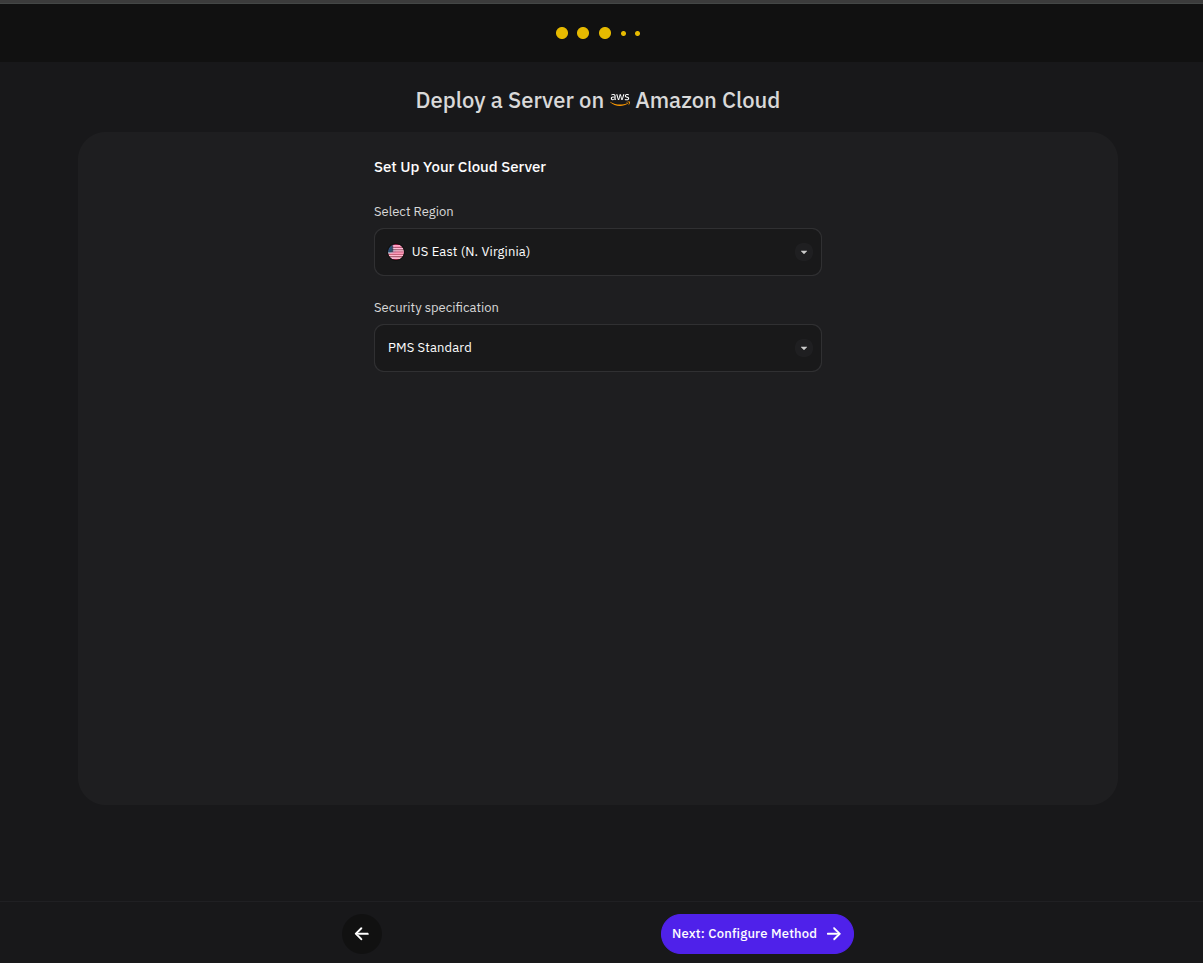Go back with the left arrow button
Image resolution: width=1203 pixels, height=963 pixels.
point(362,934)
